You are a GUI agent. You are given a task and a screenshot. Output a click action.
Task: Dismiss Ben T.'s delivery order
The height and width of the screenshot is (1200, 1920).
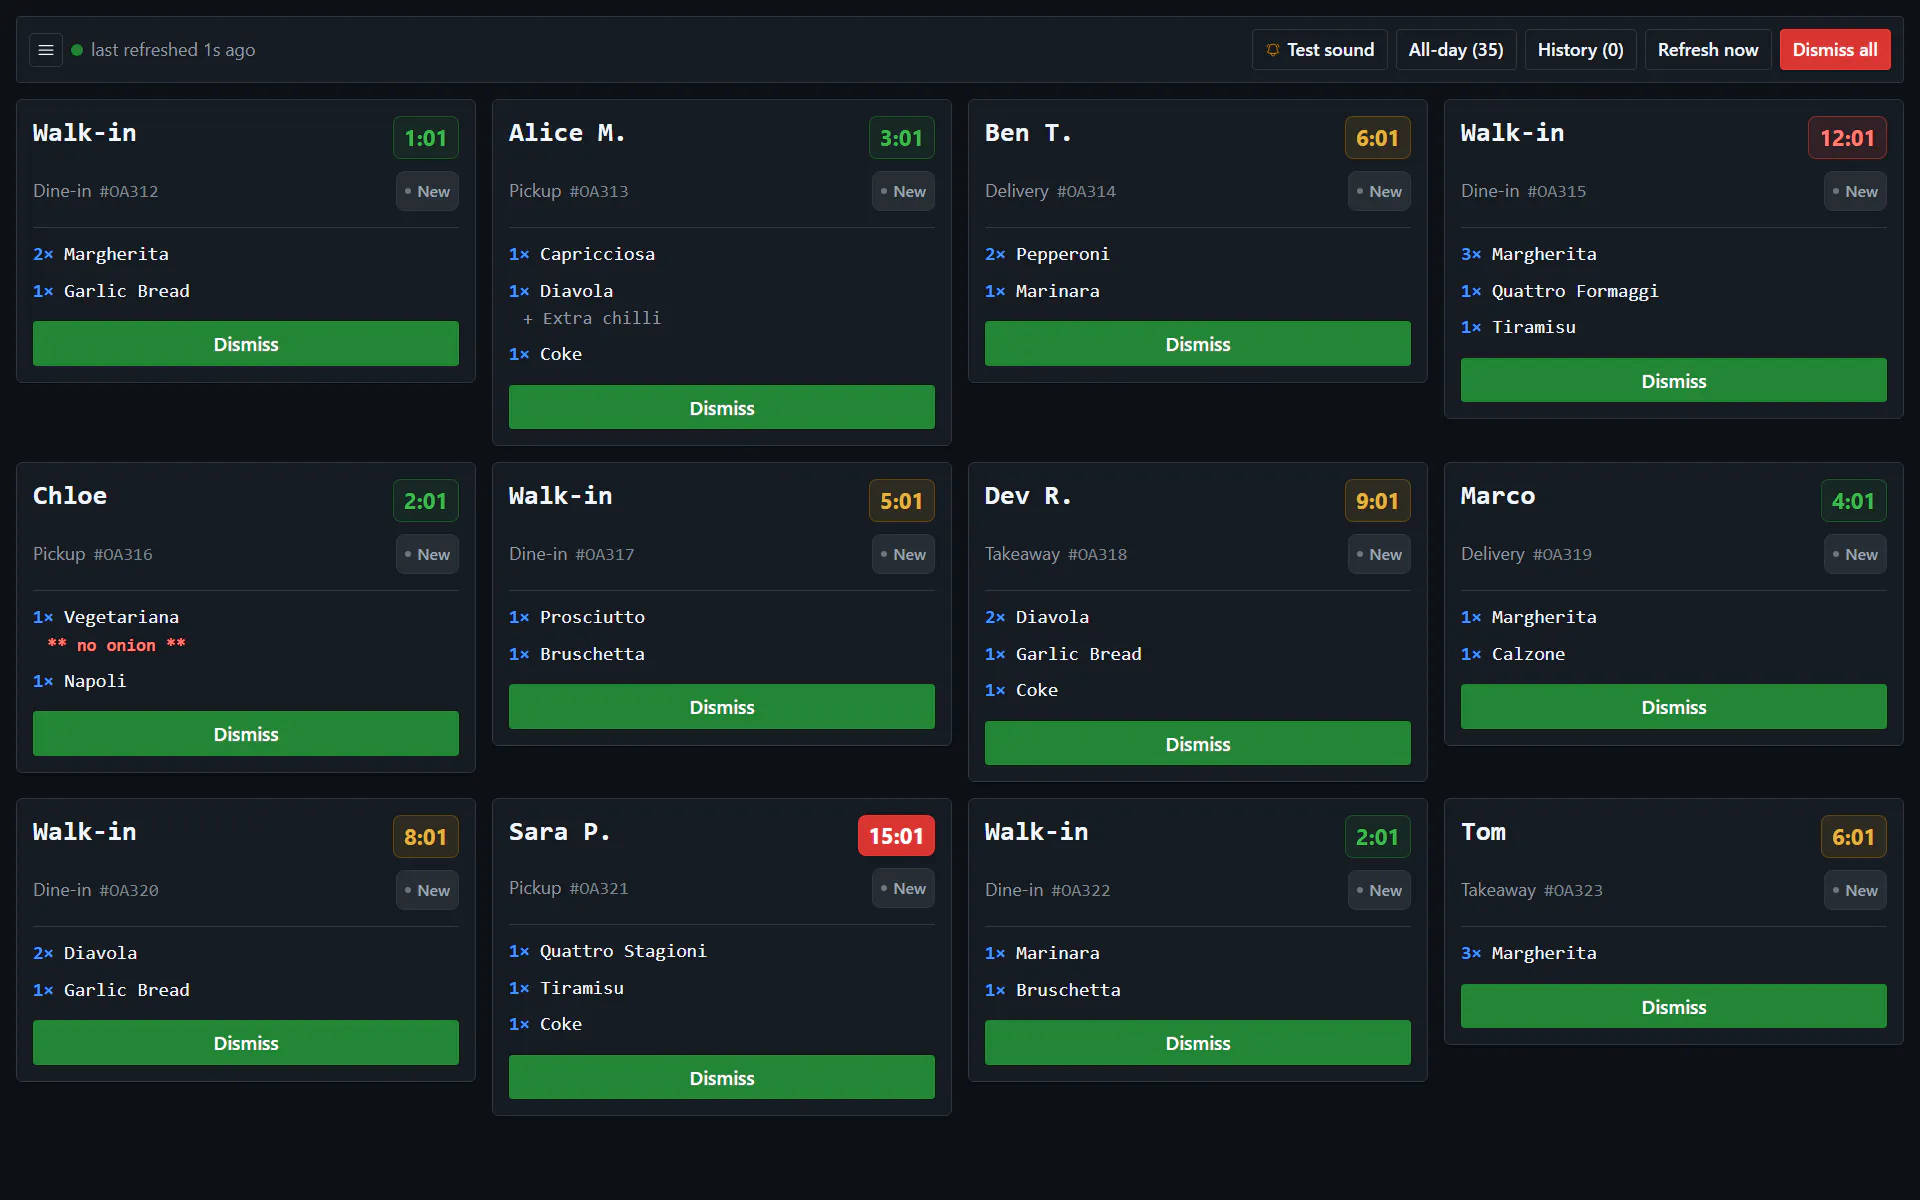coord(1198,344)
